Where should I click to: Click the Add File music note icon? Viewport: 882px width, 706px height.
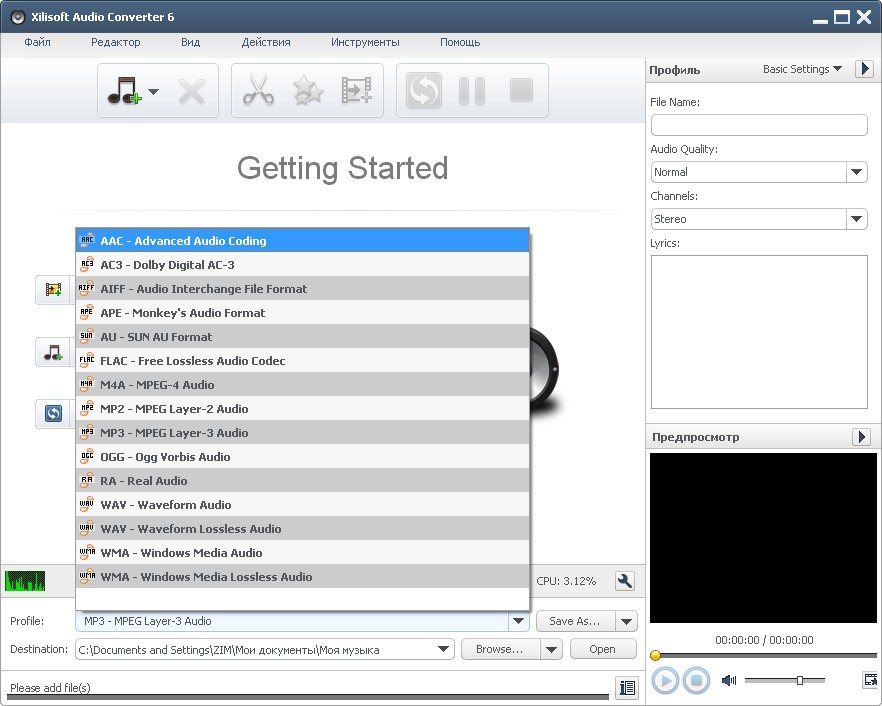coord(124,92)
